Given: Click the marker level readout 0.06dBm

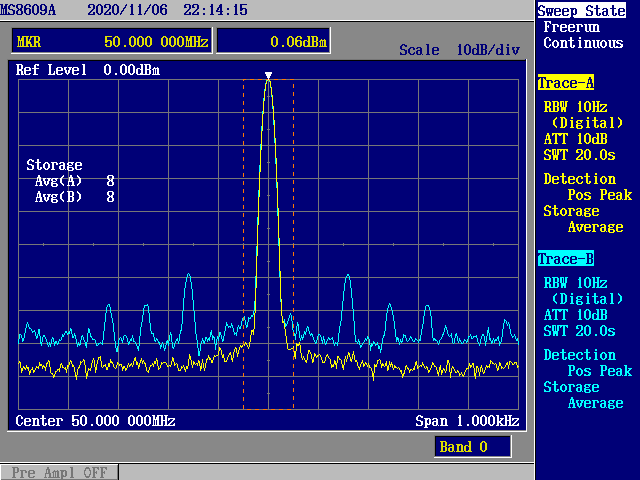Looking at the screenshot, I should (298, 42).
